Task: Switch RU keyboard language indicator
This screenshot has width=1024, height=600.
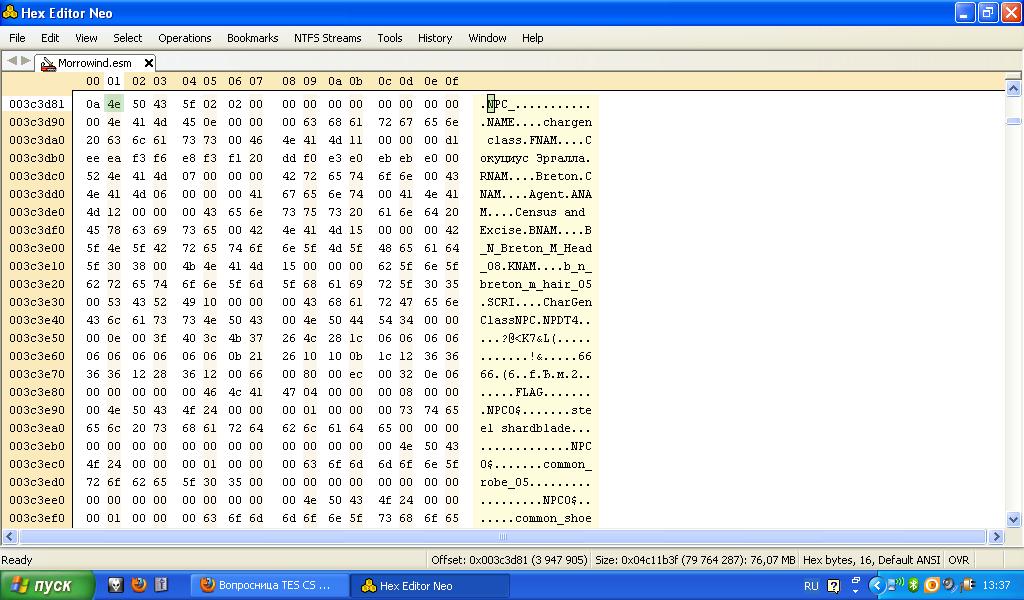Action: point(811,585)
